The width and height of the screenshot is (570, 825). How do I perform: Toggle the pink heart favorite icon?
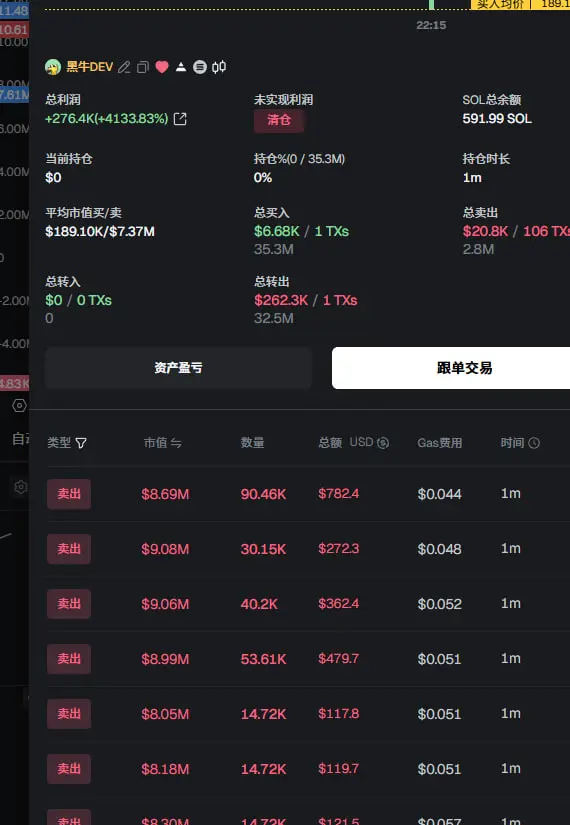pos(162,67)
